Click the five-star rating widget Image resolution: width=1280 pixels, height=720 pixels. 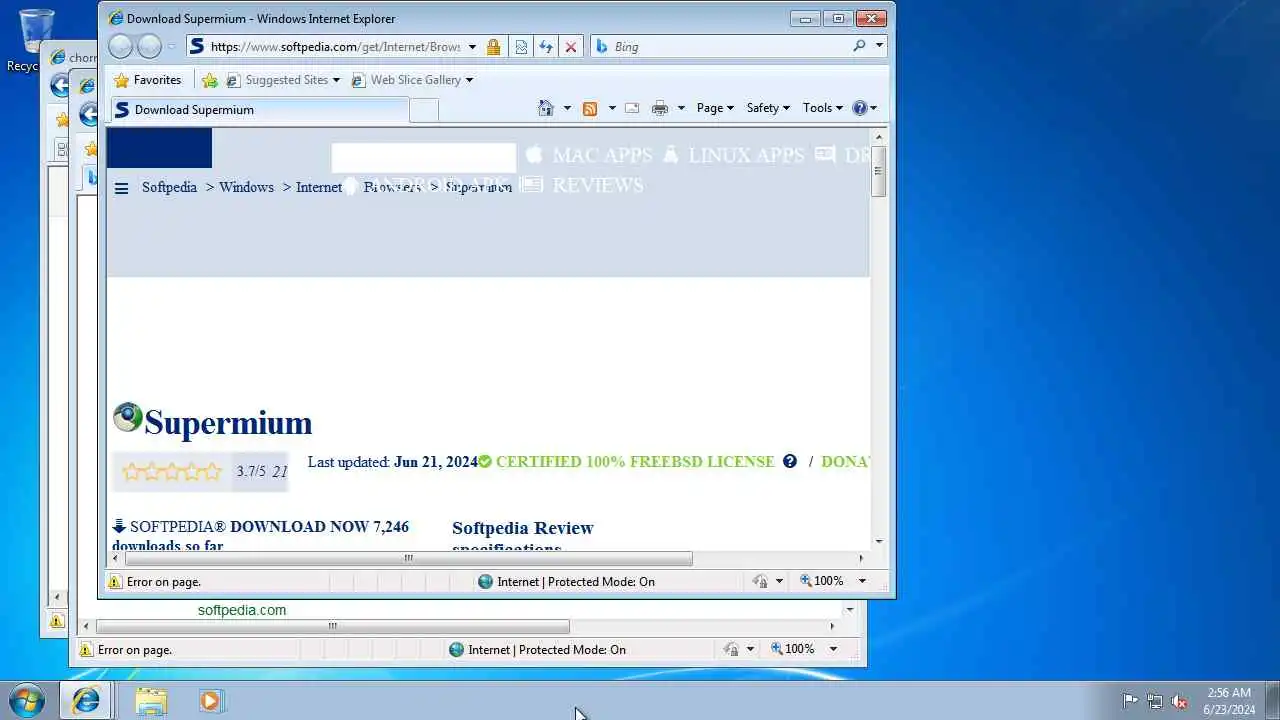coord(171,472)
